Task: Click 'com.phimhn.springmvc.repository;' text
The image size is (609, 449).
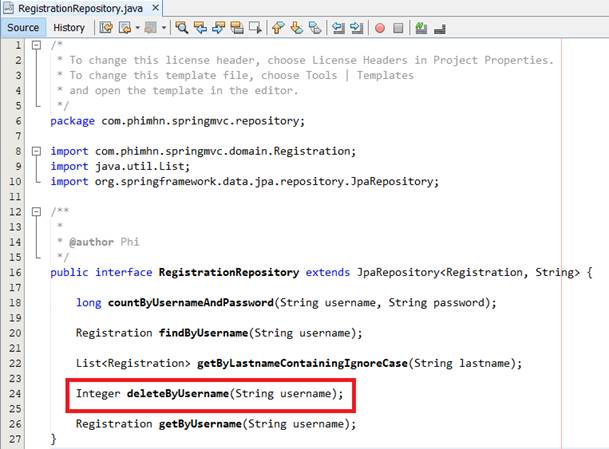Action: click(x=203, y=121)
